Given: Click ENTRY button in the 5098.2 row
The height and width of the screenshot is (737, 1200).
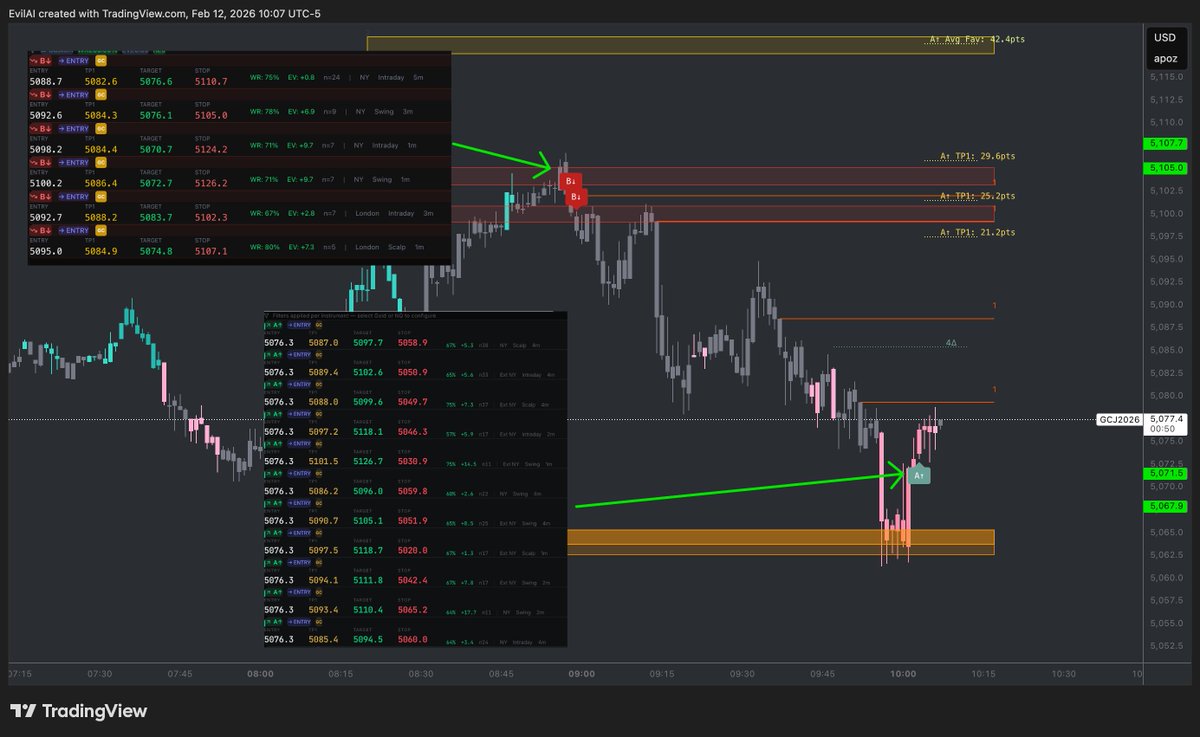Looking at the screenshot, I should [74, 128].
